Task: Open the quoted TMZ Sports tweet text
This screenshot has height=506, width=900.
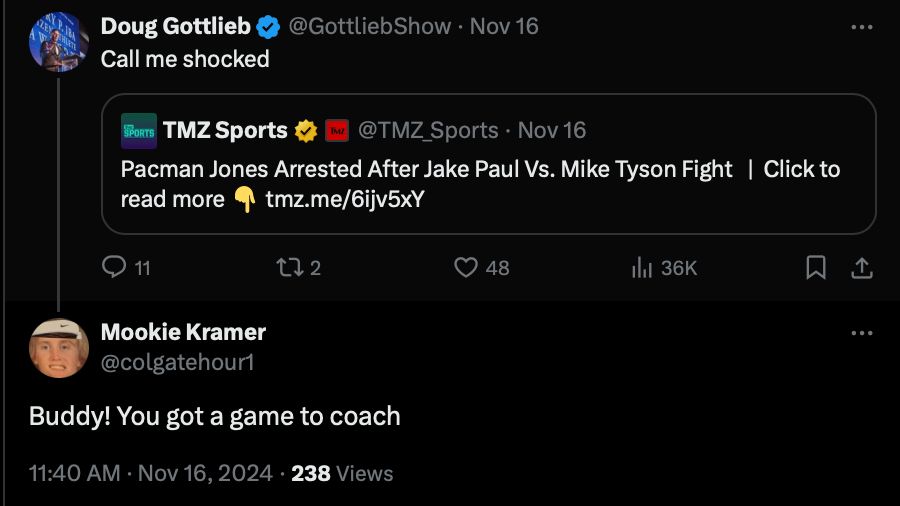Action: click(427, 170)
